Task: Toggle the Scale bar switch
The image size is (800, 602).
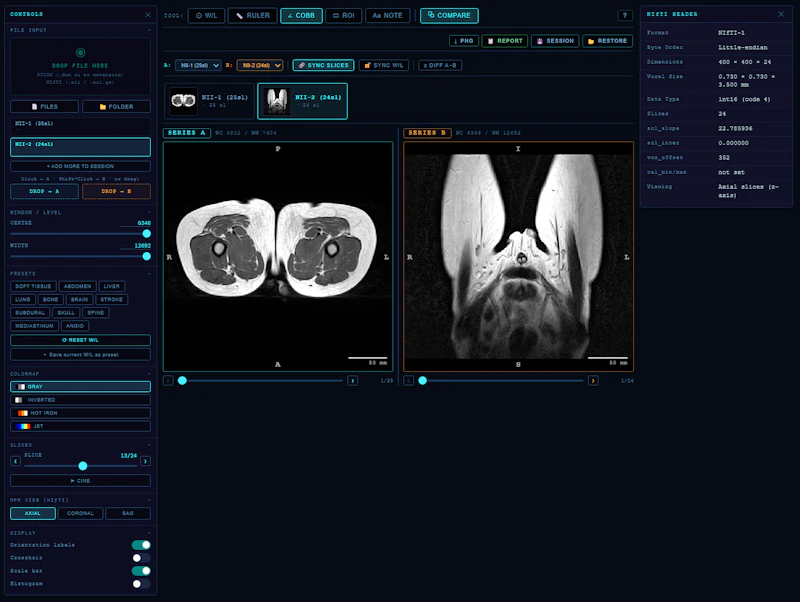Action: click(141, 571)
